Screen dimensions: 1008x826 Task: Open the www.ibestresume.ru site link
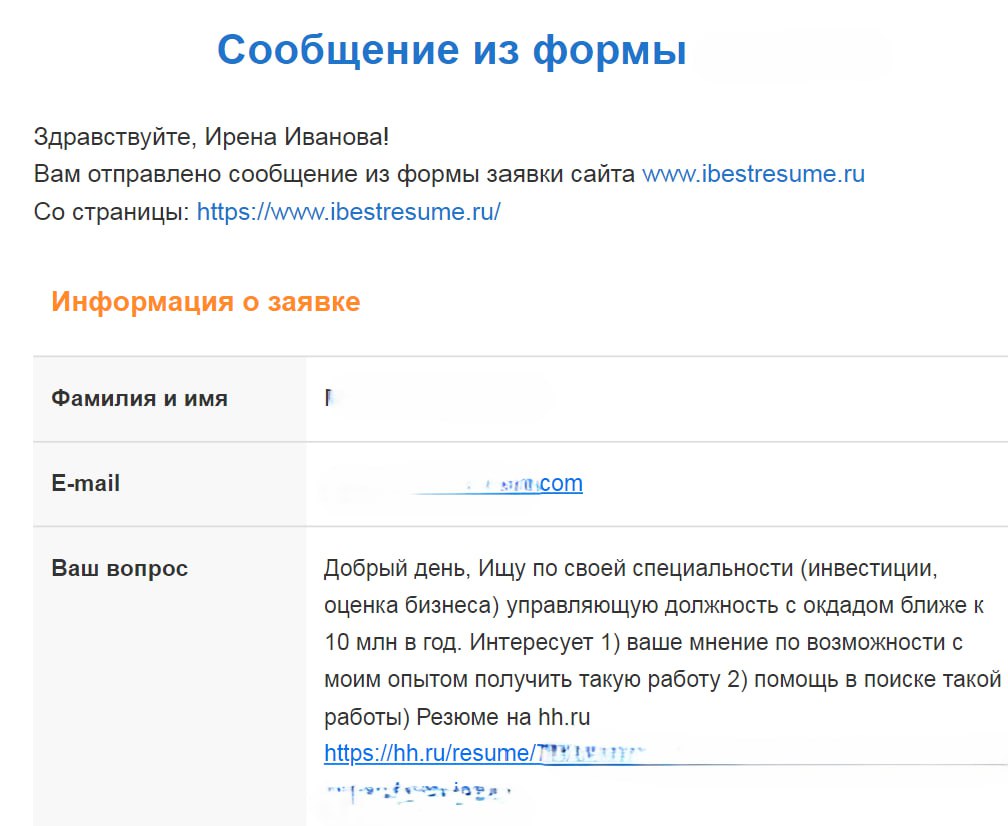(753, 174)
